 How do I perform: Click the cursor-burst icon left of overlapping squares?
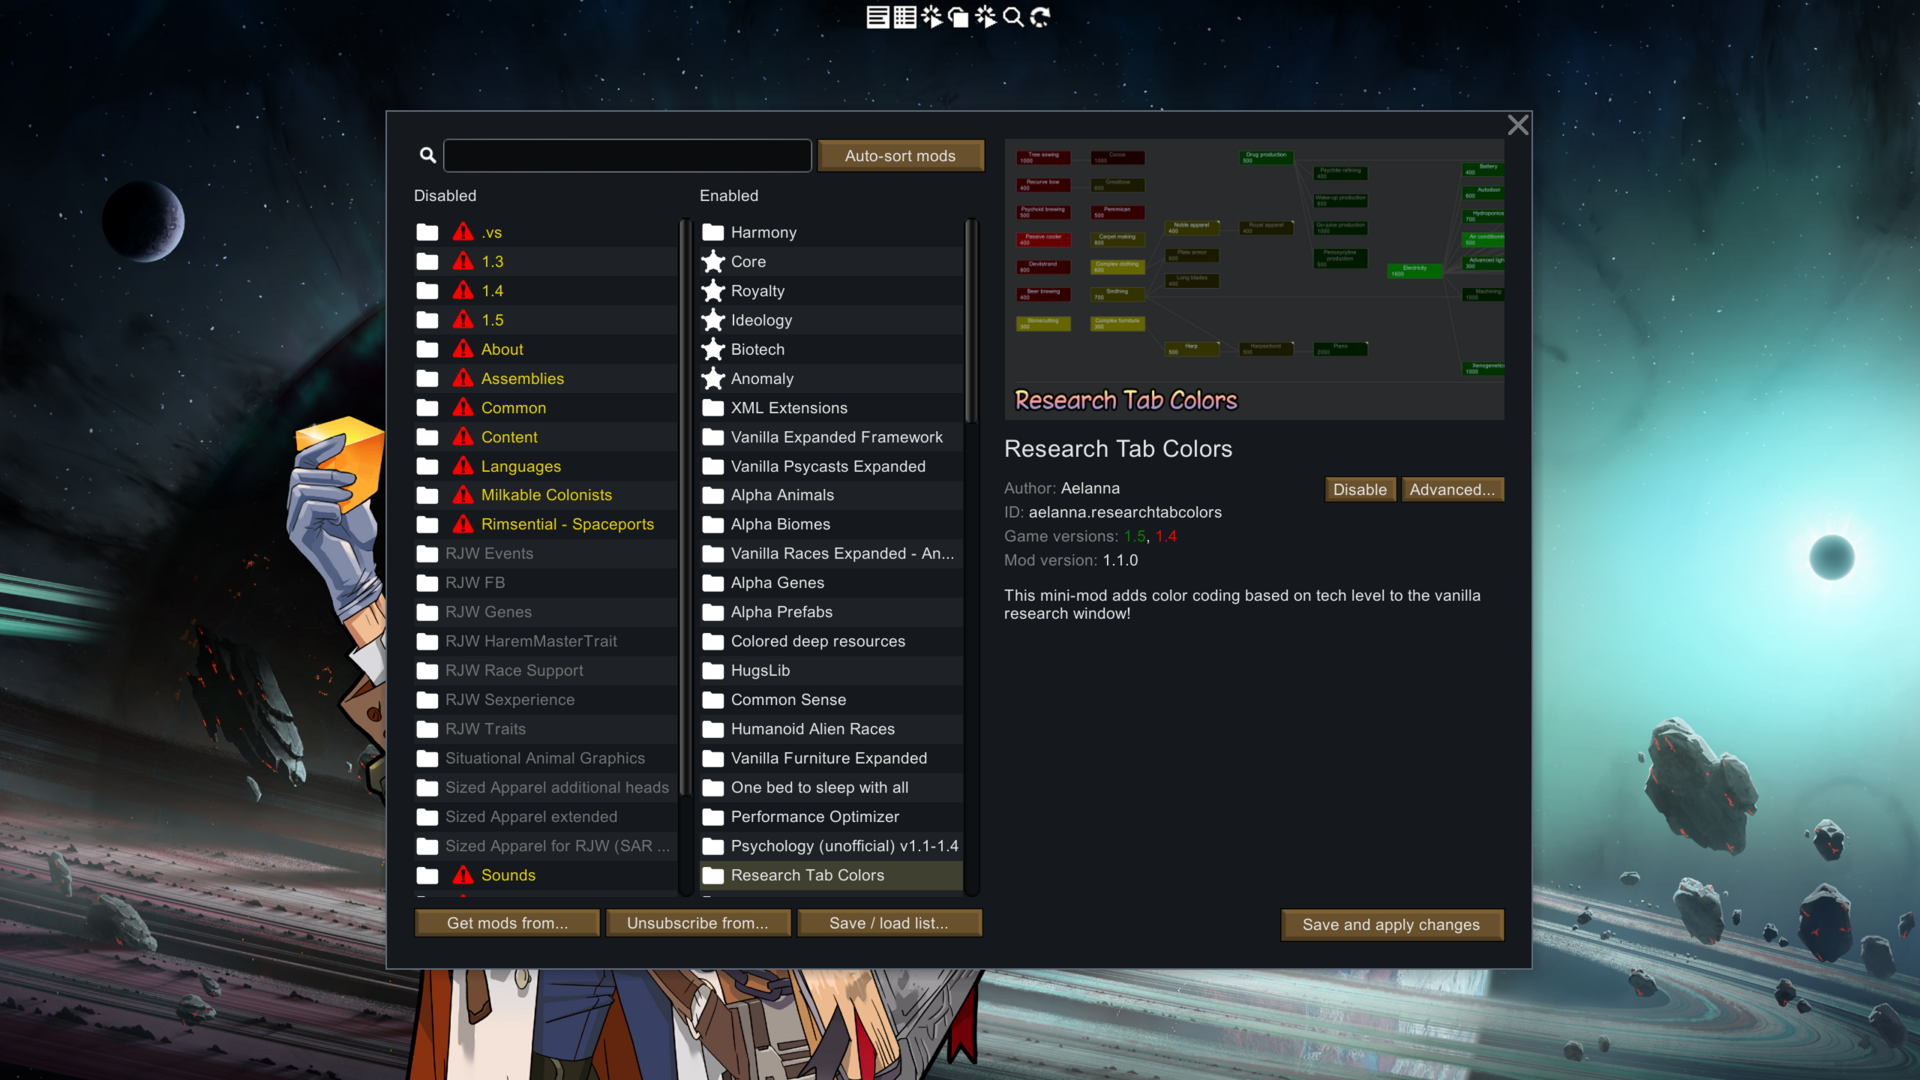932,17
